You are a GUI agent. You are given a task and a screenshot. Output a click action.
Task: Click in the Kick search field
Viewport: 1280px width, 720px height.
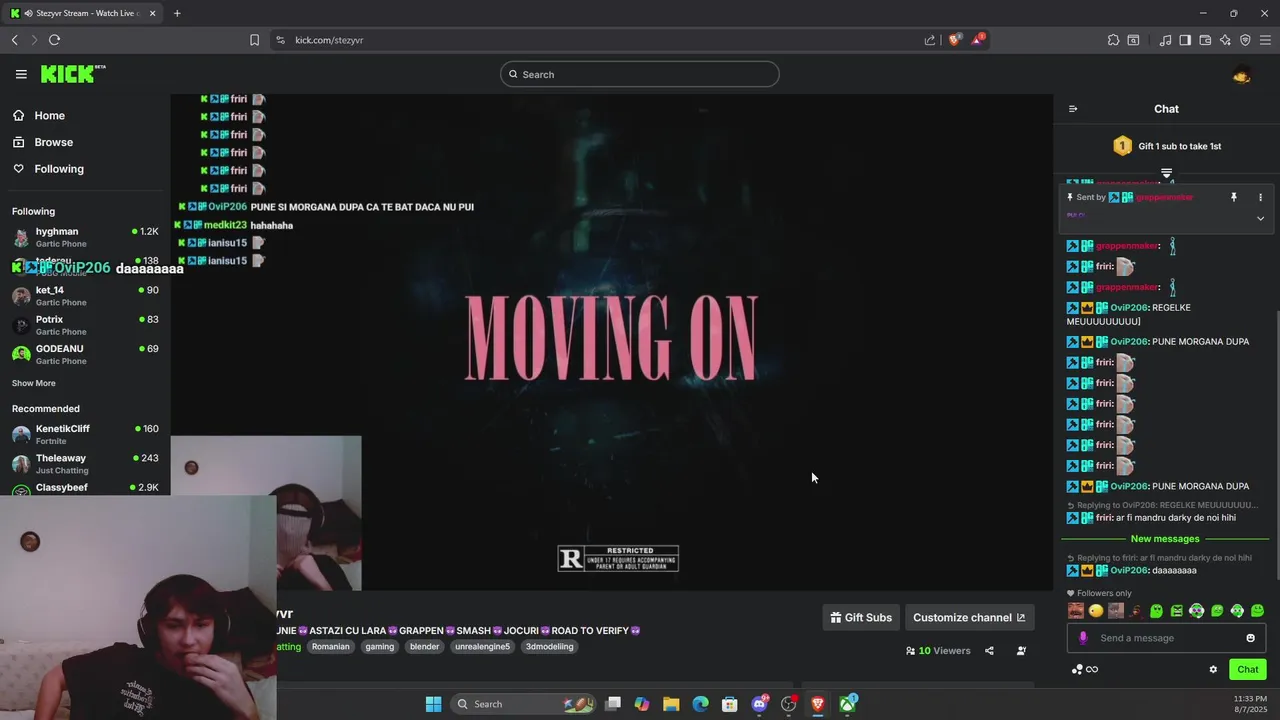(640, 74)
